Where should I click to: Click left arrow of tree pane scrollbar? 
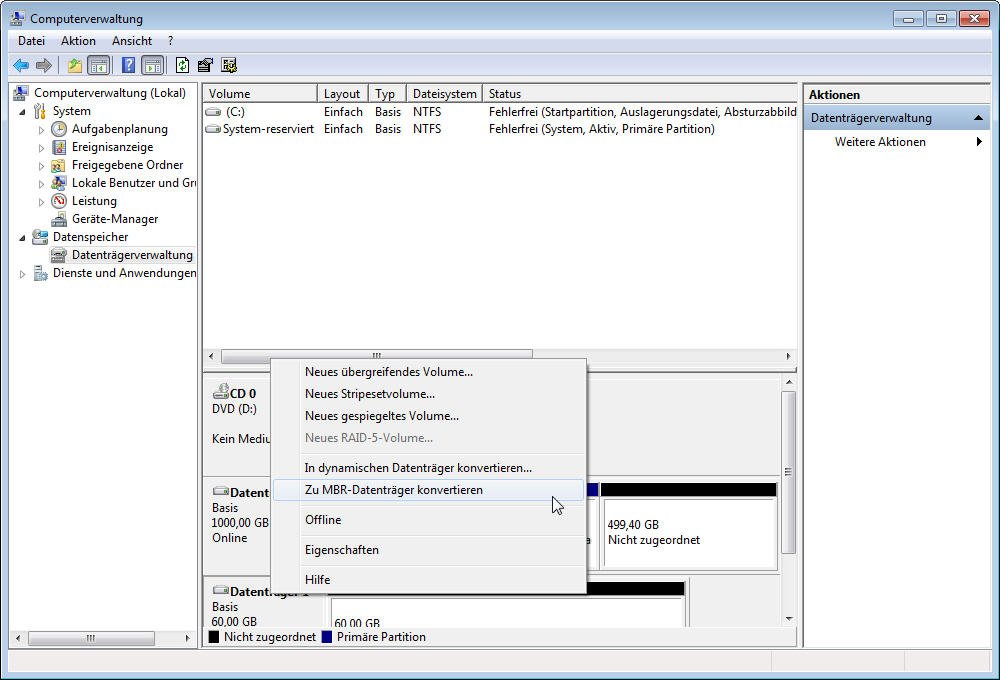18,638
